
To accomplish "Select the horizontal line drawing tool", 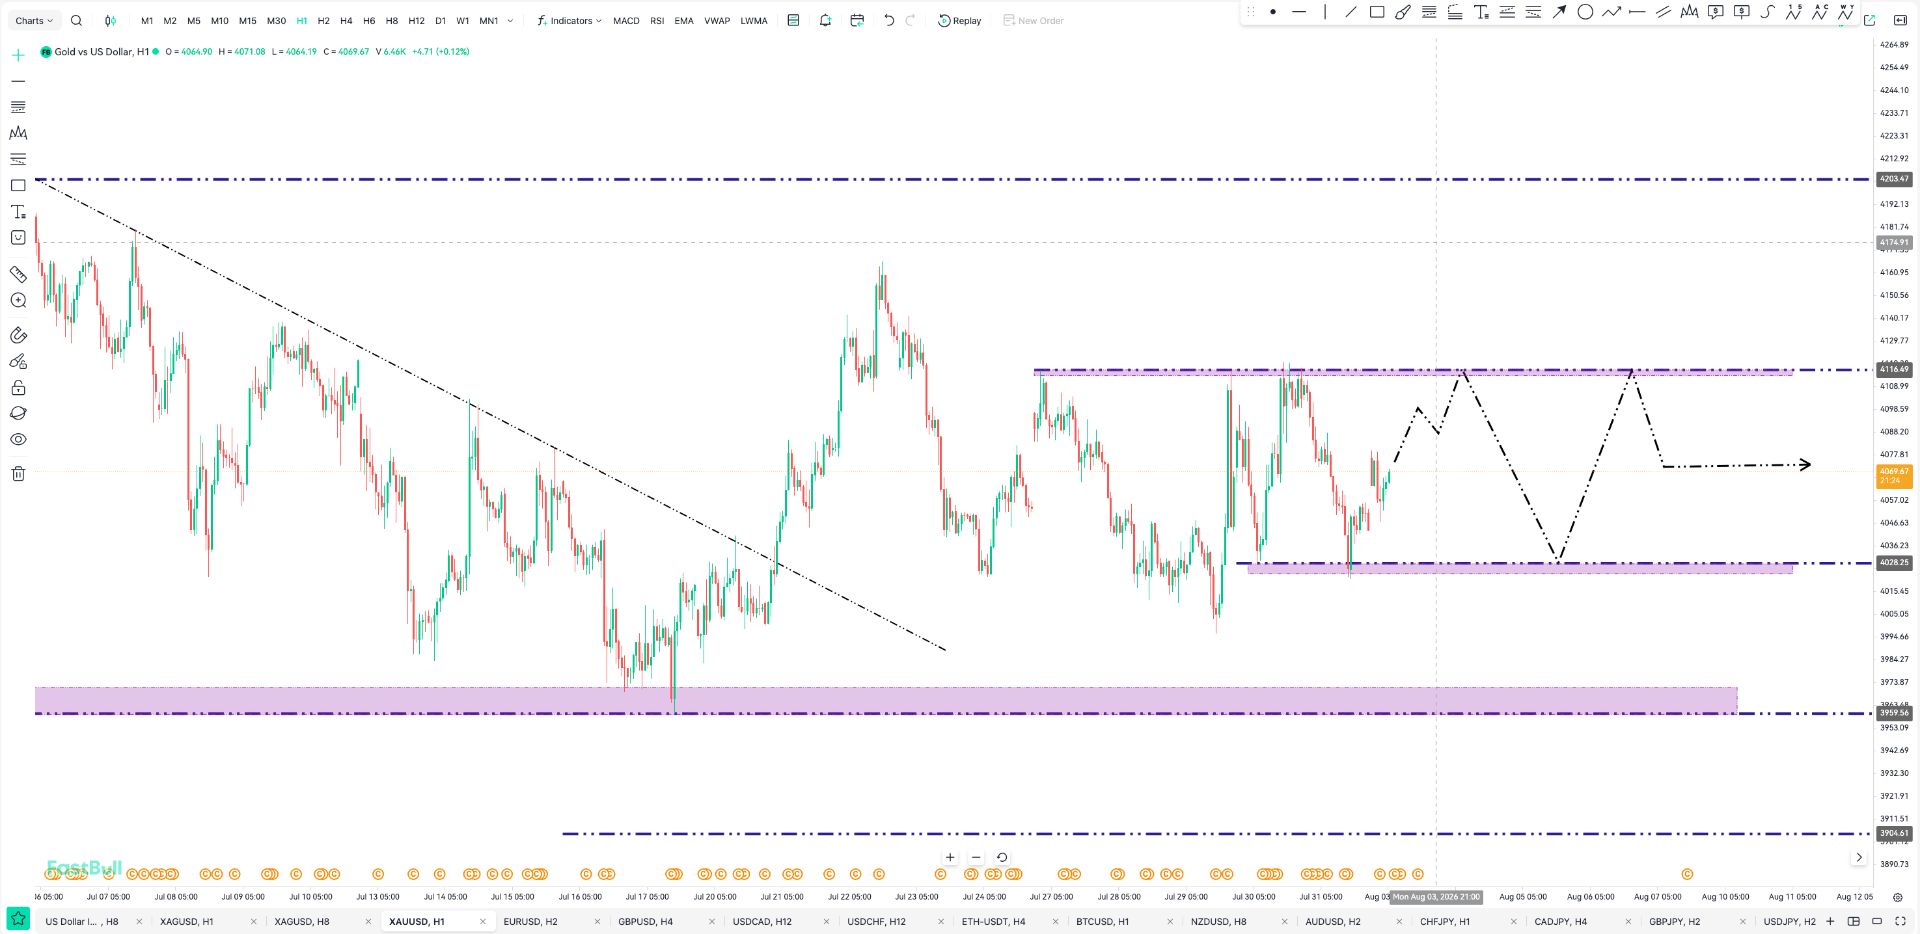I will (x=1299, y=12).
